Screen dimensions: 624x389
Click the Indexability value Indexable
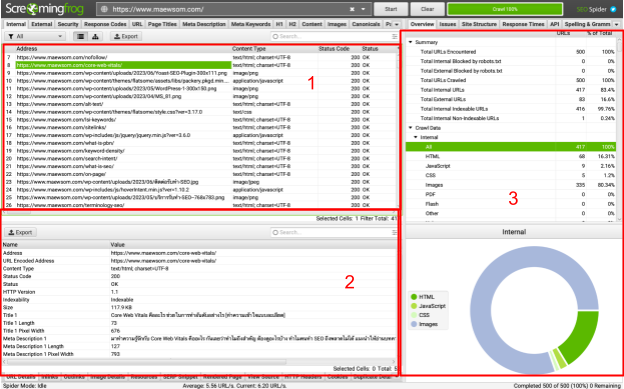pos(122,300)
